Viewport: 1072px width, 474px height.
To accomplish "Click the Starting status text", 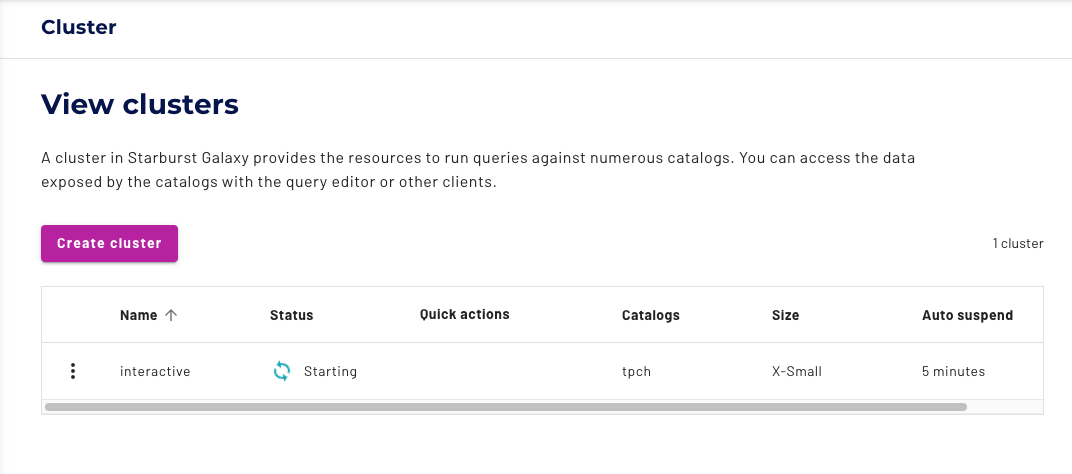I will click(x=330, y=371).
